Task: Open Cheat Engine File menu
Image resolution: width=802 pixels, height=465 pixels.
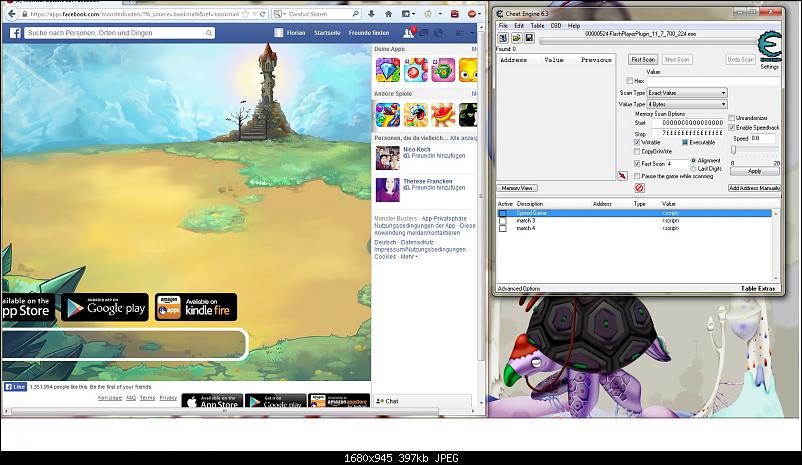Action: pos(503,26)
